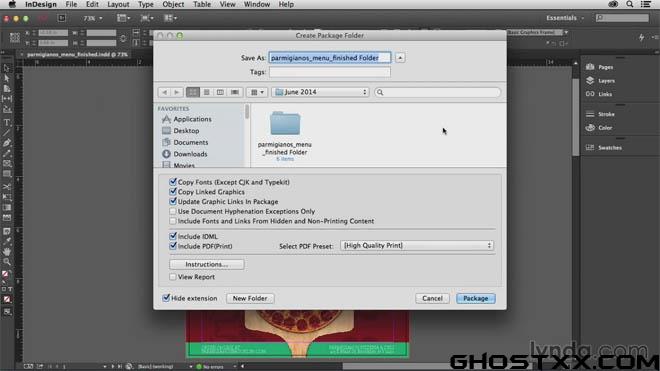Open the Window menu

pyautogui.click(x=257, y=4)
